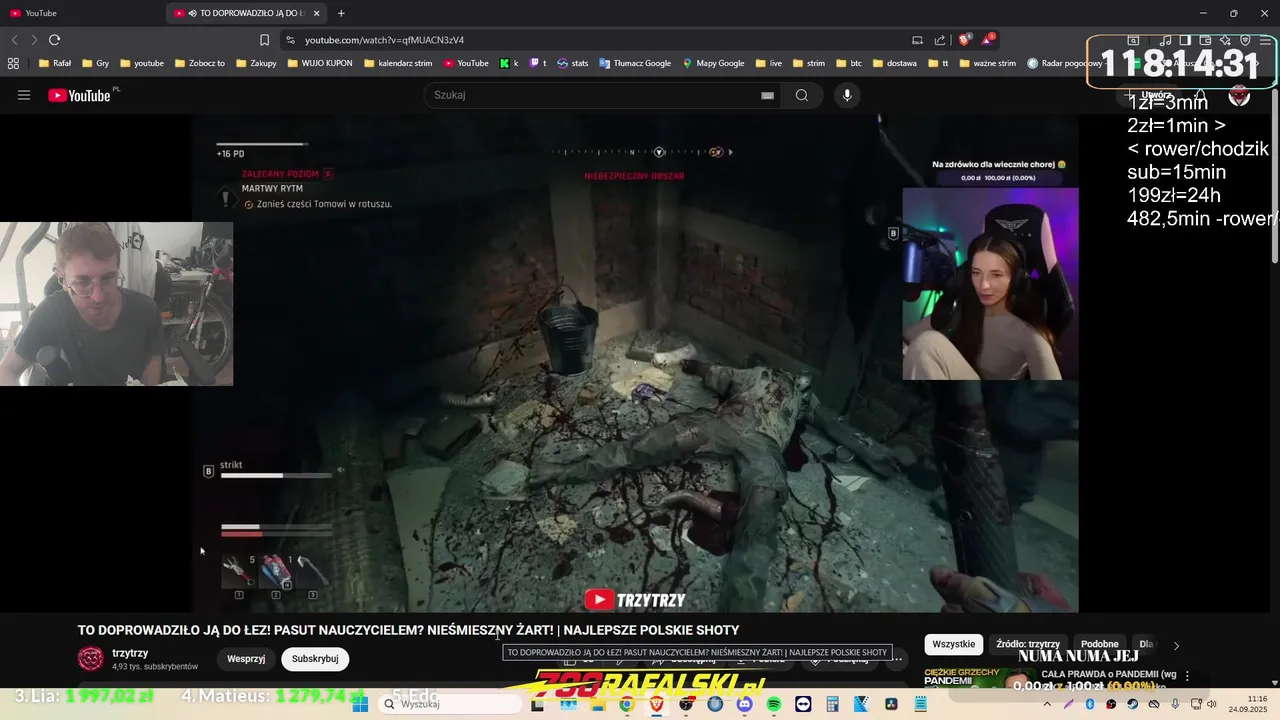Select the 'Źródło: trzytrzy' filter chip
This screenshot has width=1280, height=720.
point(1028,645)
